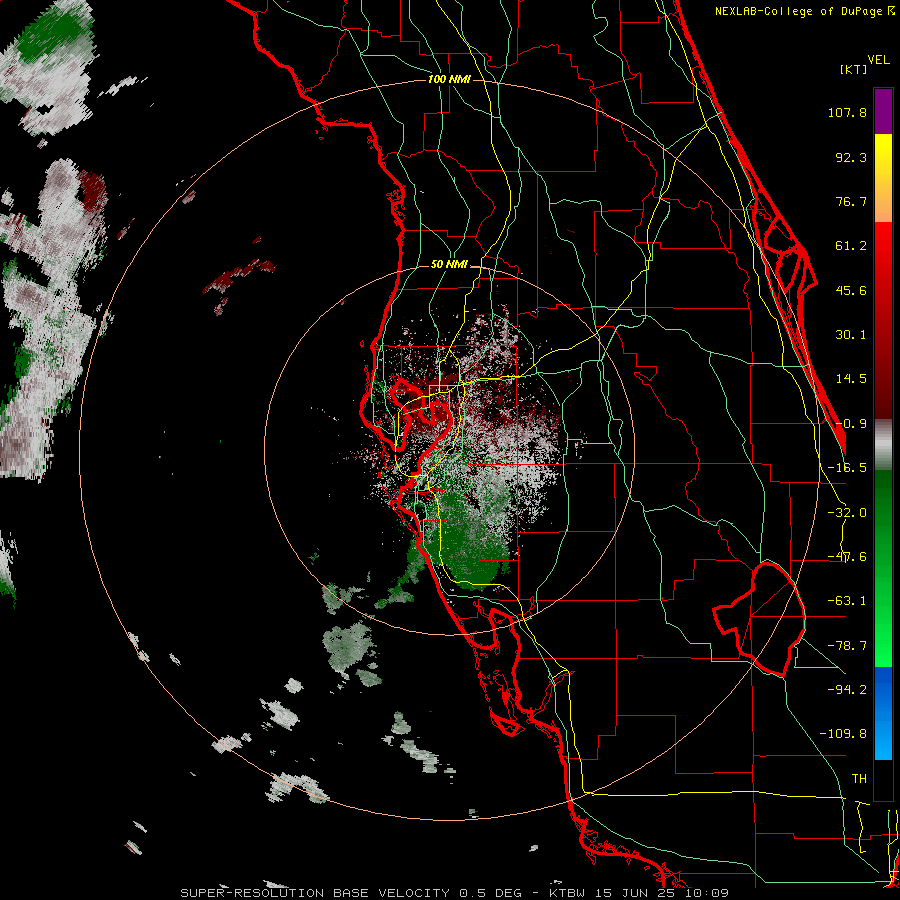
Task: Select the 61.2 scale value
Action: pyautogui.click(x=851, y=246)
